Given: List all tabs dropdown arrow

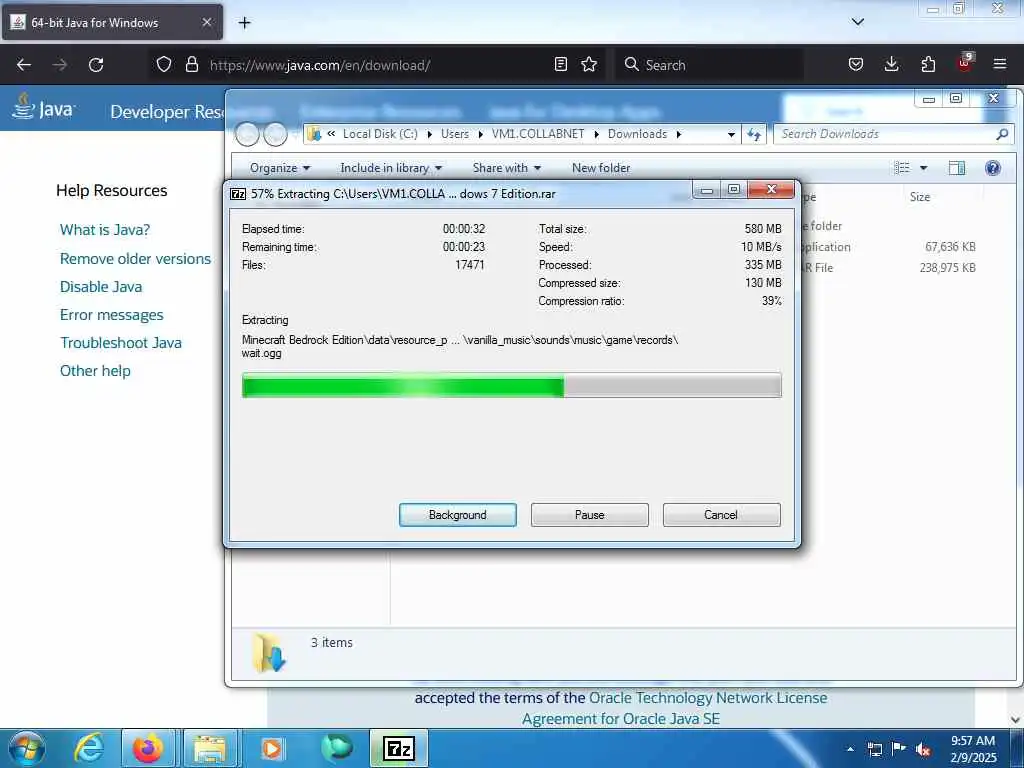Looking at the screenshot, I should pyautogui.click(x=858, y=22).
